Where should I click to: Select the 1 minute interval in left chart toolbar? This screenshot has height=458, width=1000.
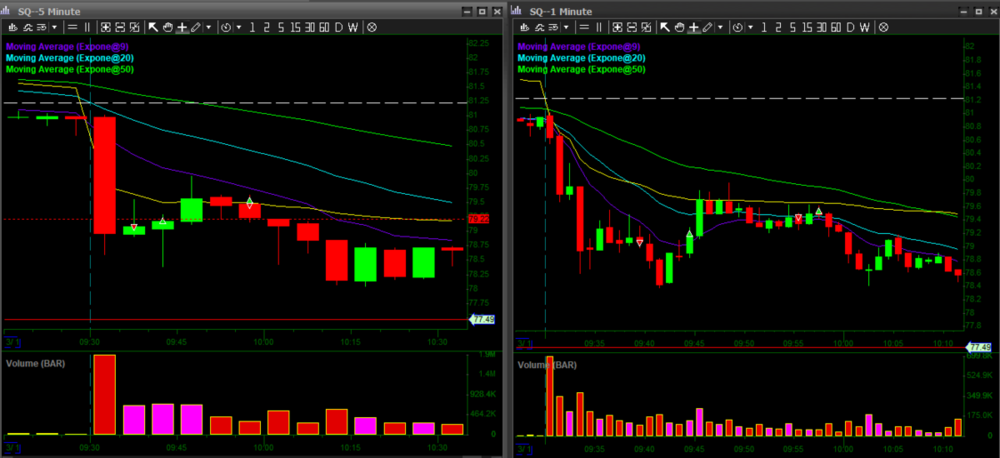(x=252, y=28)
